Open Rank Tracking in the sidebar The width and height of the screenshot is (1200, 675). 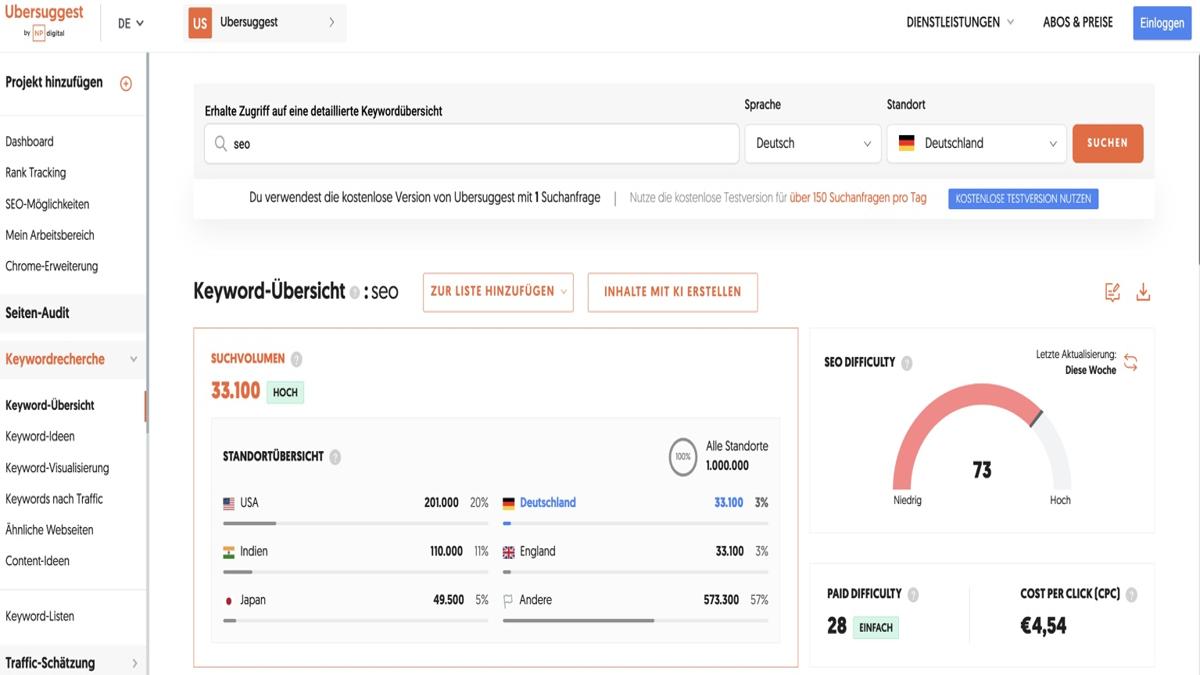35,173
